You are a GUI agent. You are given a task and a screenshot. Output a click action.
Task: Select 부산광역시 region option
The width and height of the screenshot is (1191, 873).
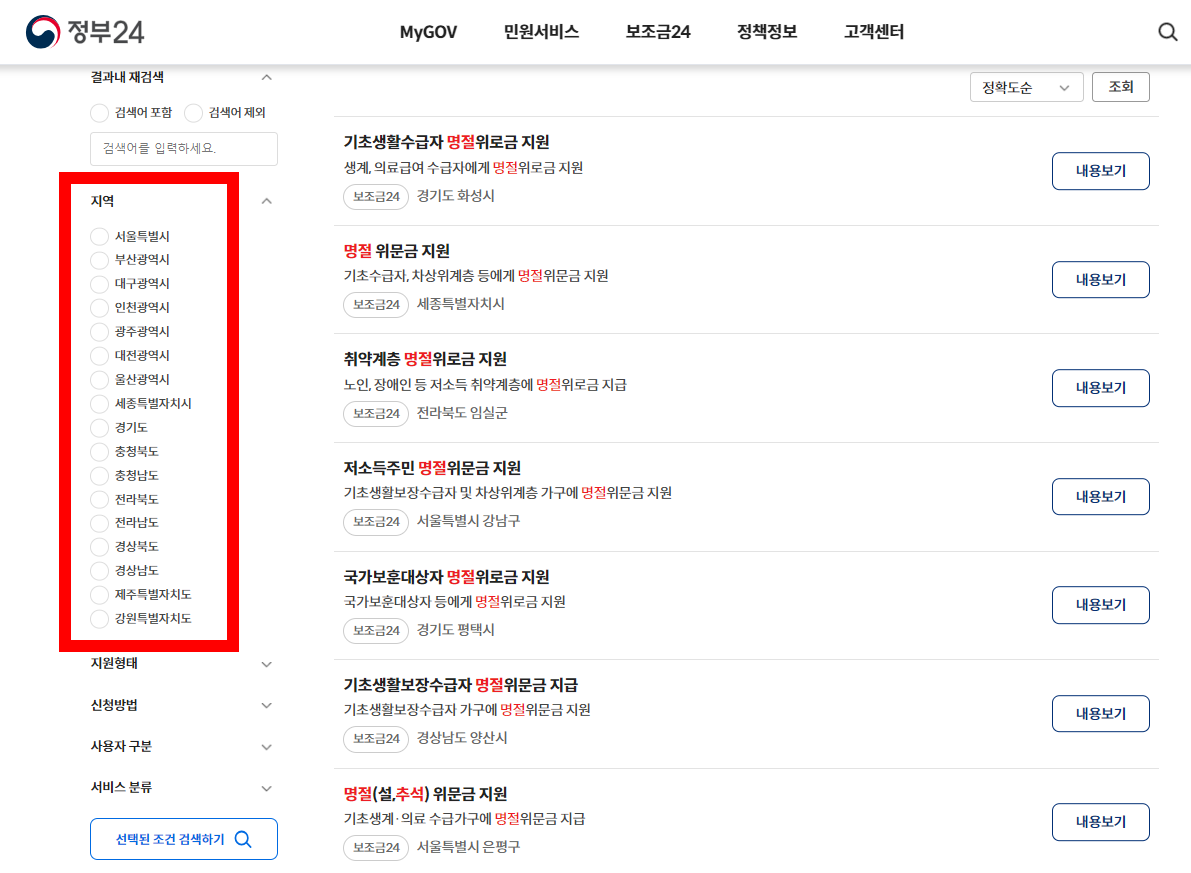tap(99, 260)
